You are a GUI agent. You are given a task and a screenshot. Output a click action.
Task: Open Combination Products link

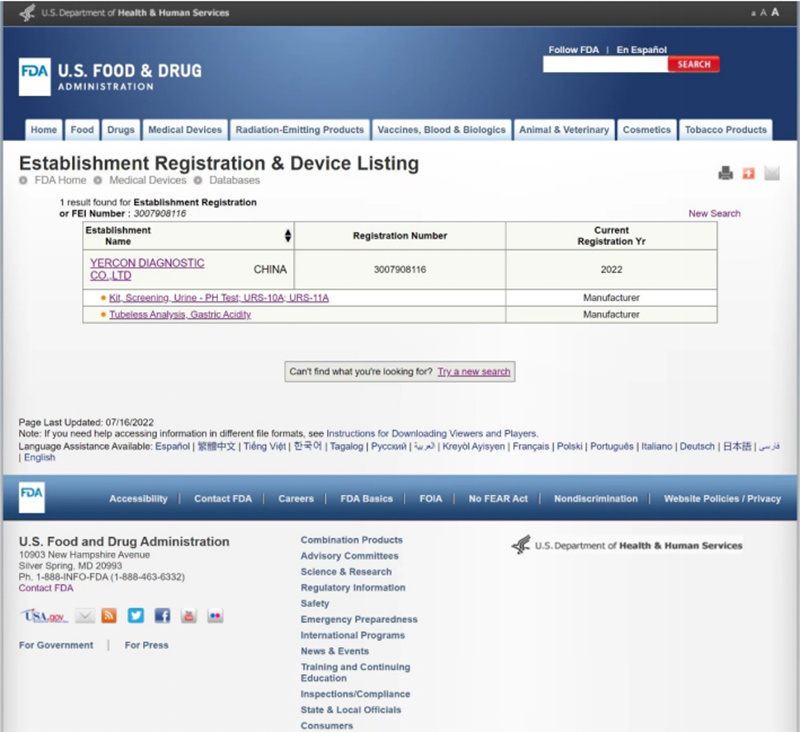pos(352,540)
